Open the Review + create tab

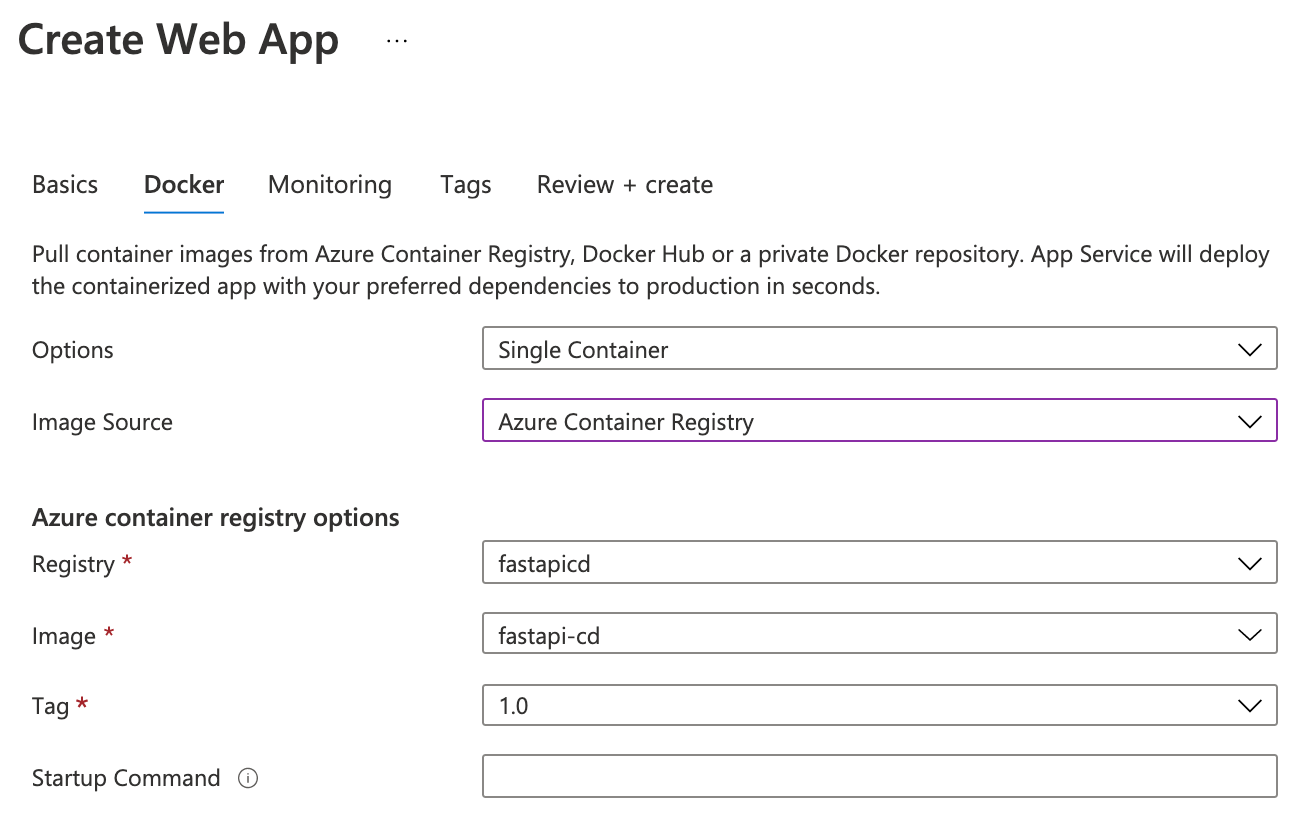point(624,185)
